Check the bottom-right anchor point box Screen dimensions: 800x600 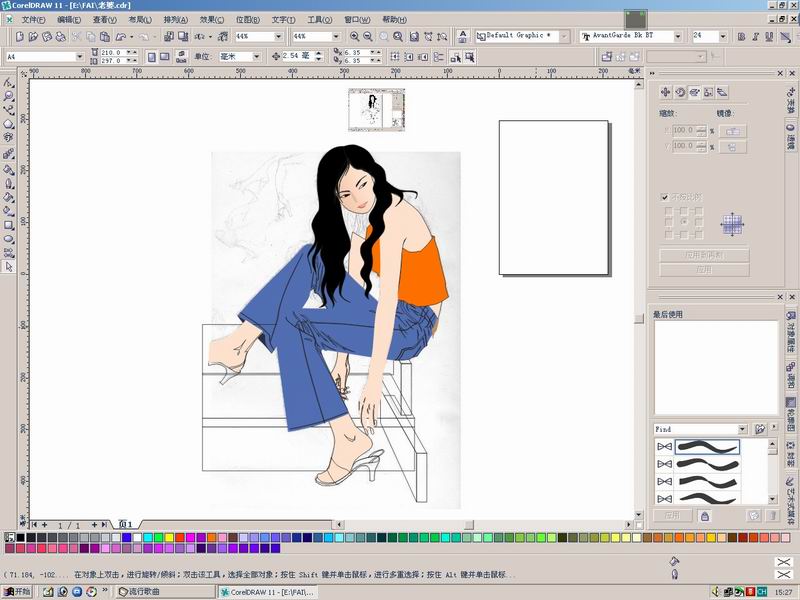point(699,235)
